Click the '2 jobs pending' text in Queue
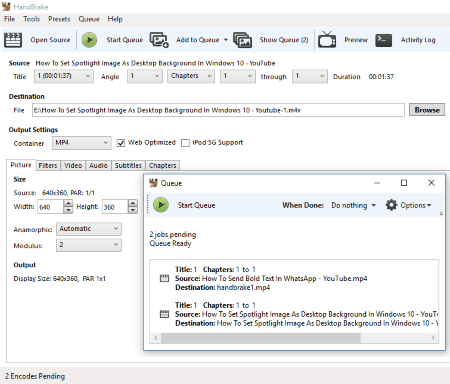Image resolution: width=450 pixels, height=384 pixels. coord(173,234)
